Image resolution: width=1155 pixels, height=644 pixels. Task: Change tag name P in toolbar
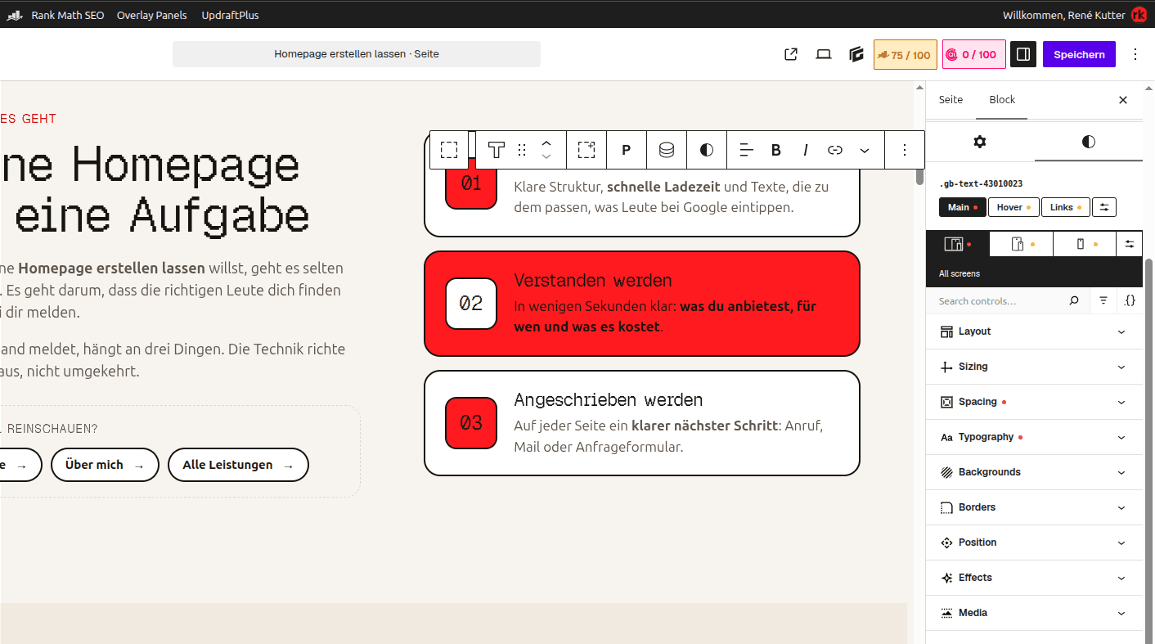626,150
